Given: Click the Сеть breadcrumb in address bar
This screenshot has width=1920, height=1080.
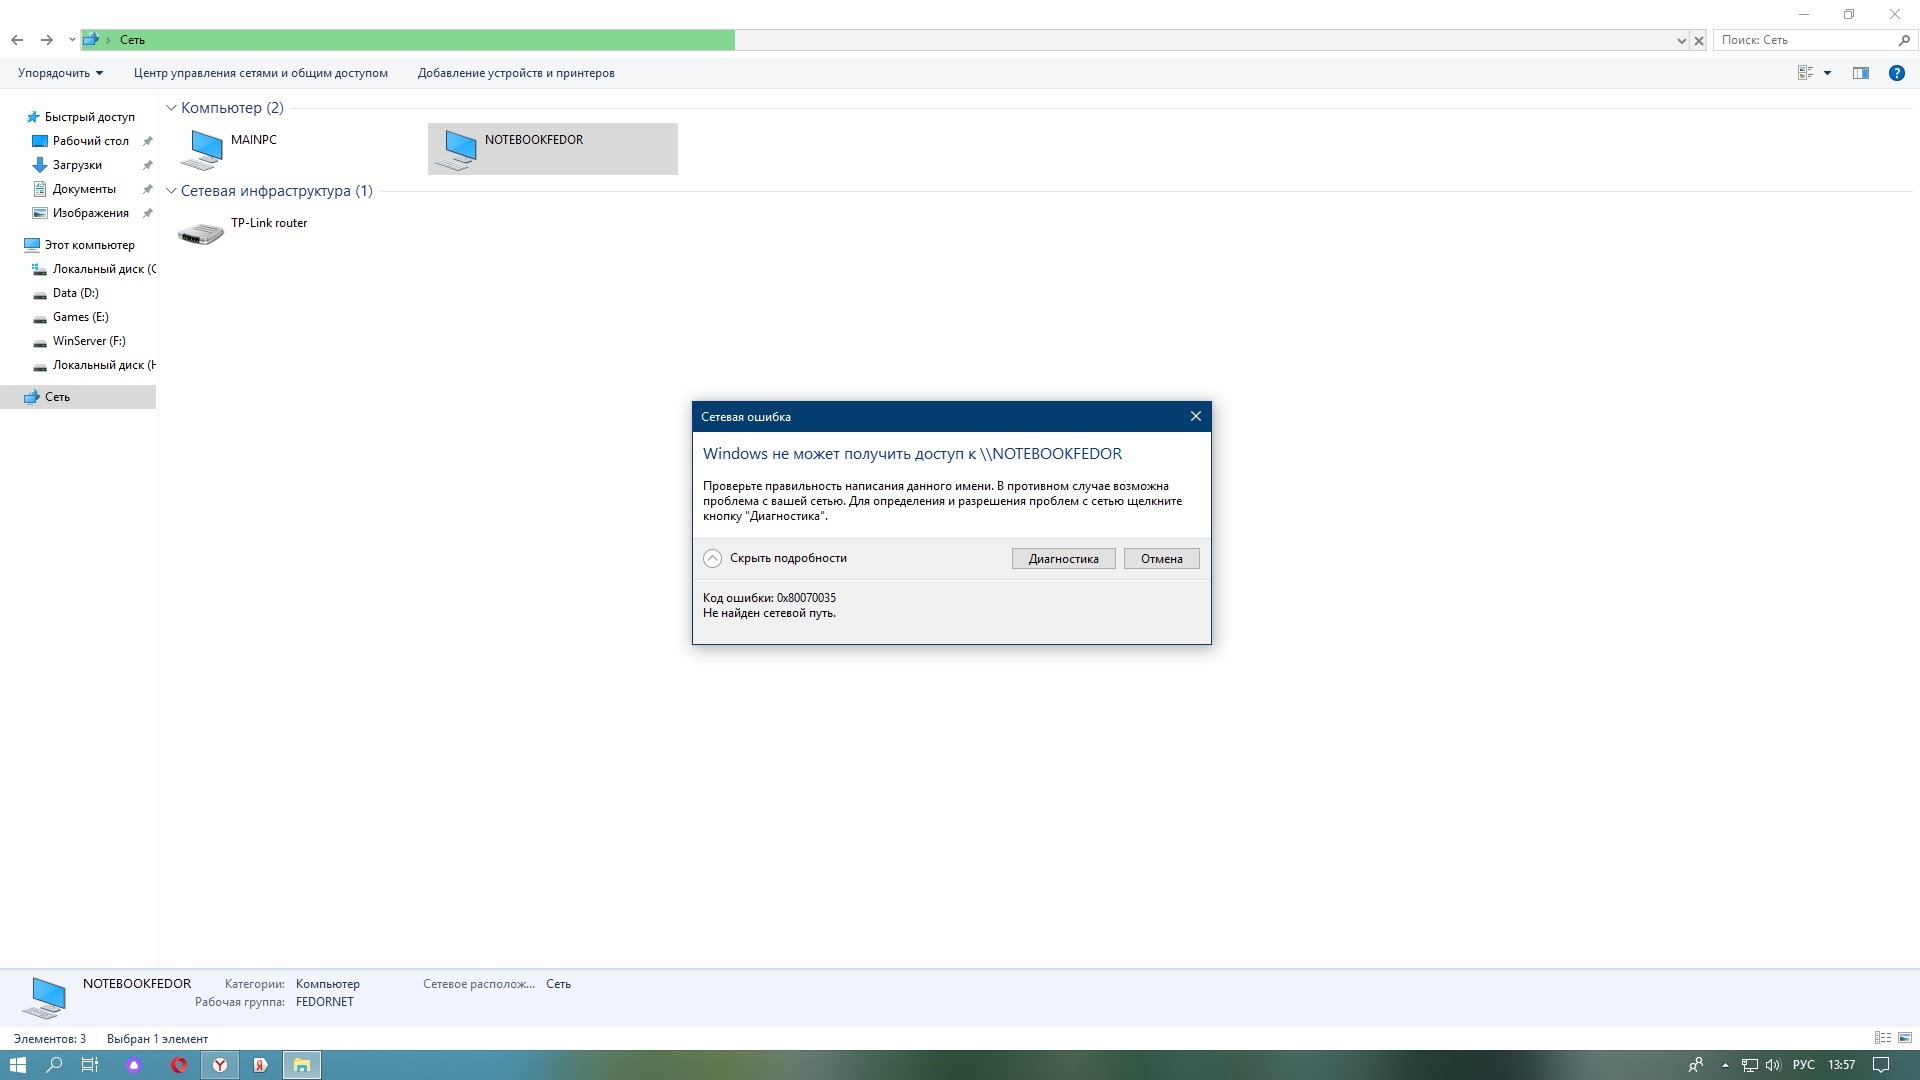Looking at the screenshot, I should pos(132,40).
